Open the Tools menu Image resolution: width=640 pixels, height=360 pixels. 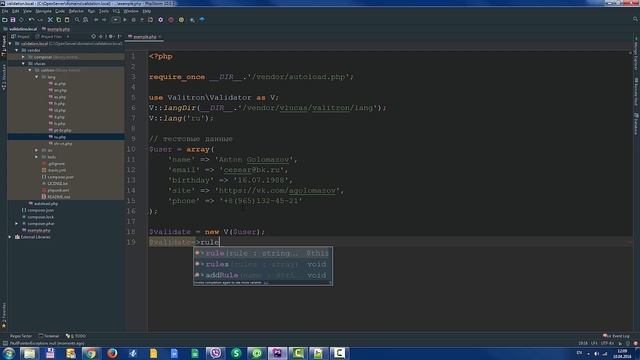(x=104, y=11)
